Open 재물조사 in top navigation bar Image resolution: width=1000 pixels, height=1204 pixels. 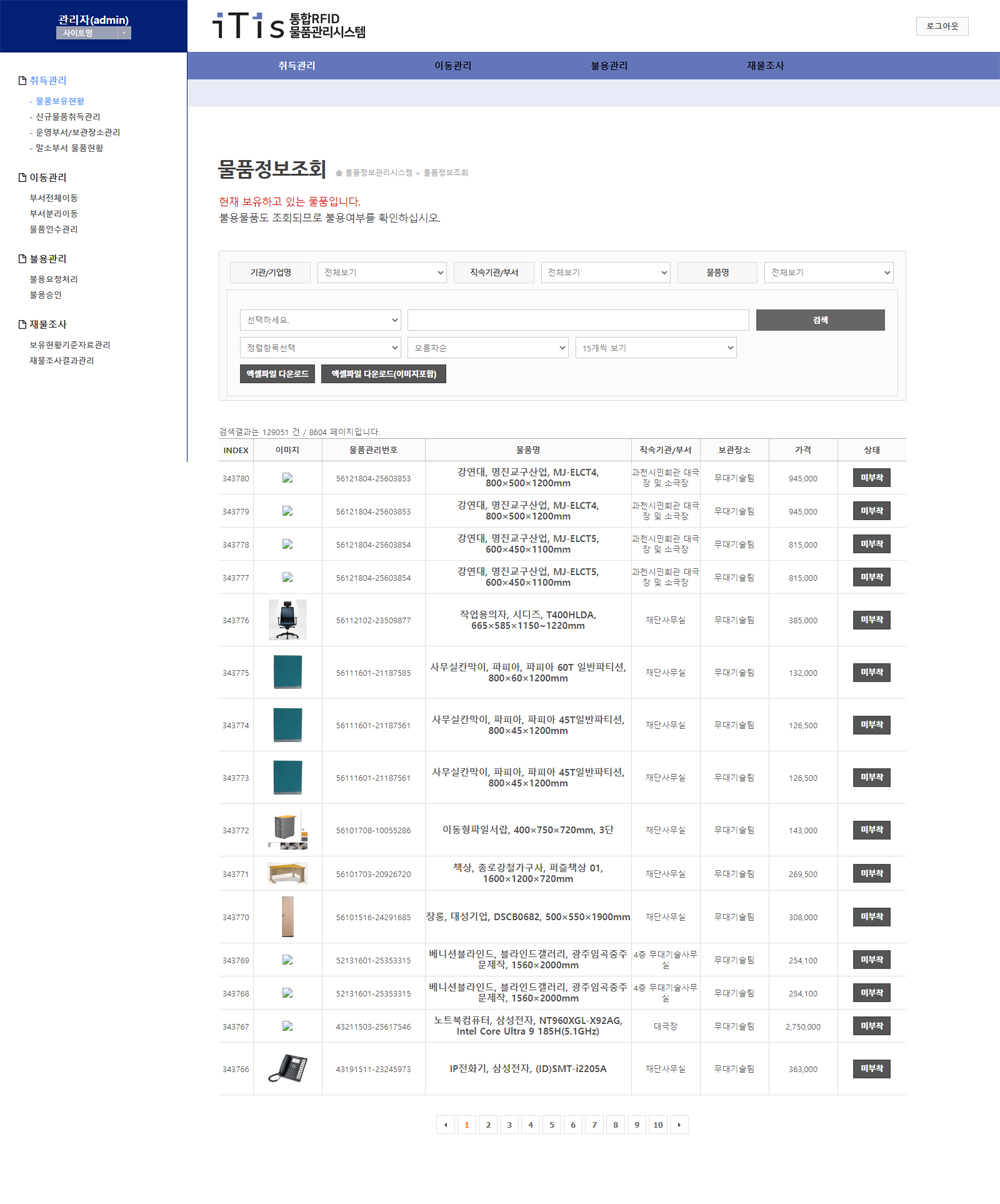(x=765, y=66)
